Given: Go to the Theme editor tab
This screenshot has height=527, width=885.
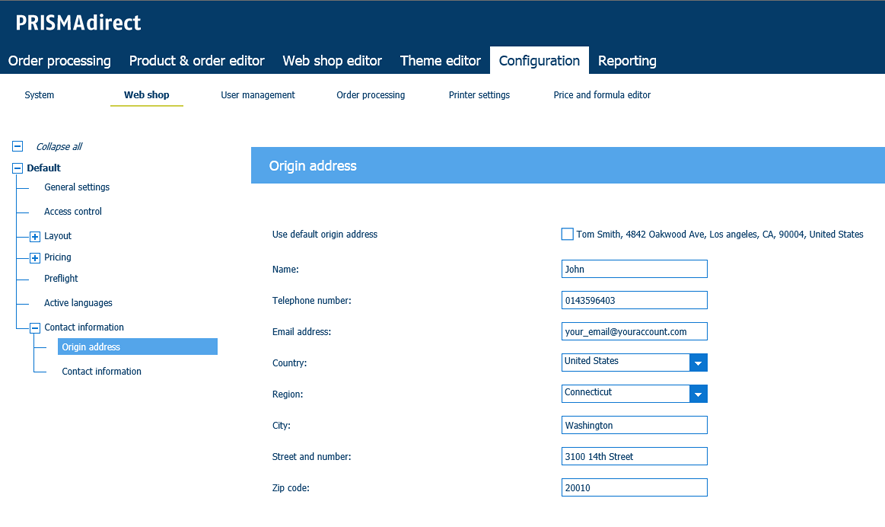Looking at the screenshot, I should tap(440, 60).
